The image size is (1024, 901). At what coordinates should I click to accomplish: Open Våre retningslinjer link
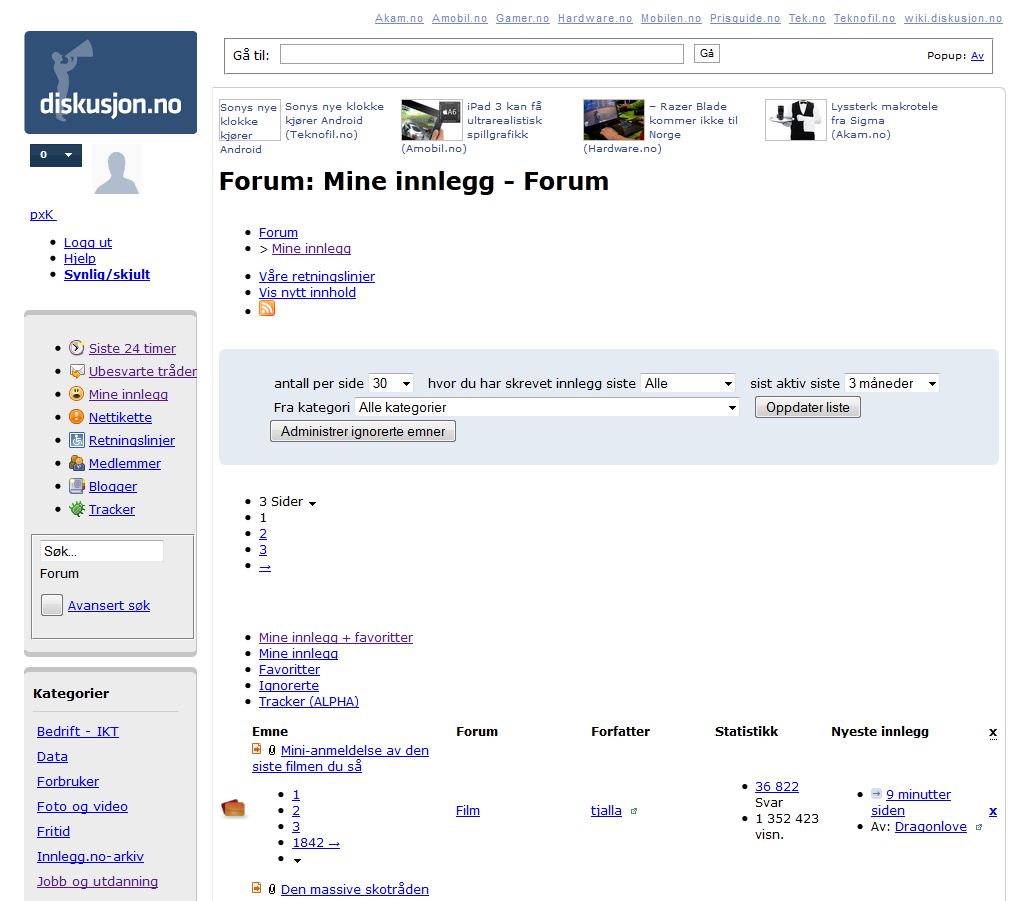[317, 276]
